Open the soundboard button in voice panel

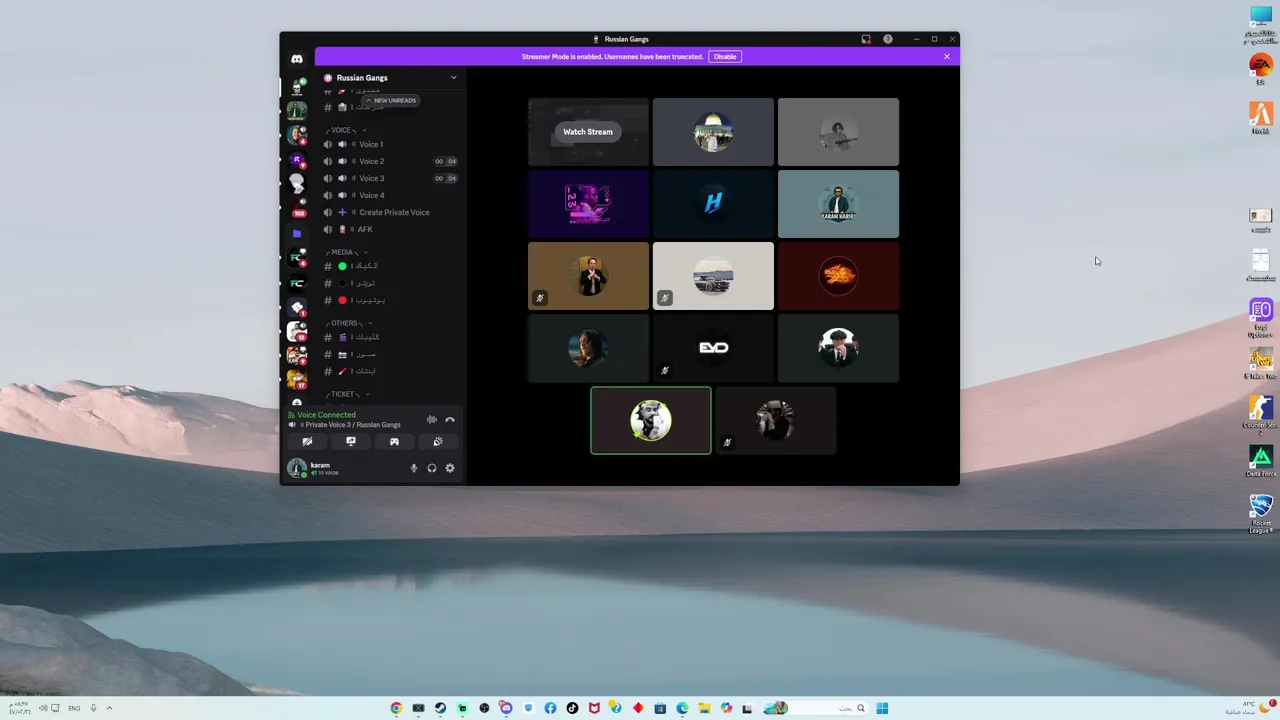[x=438, y=441]
